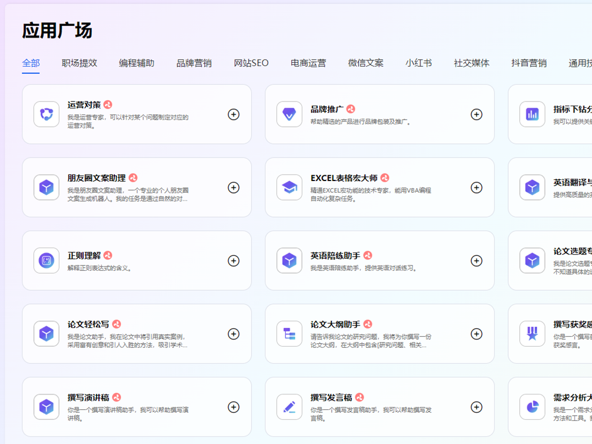592x444 pixels.
Task: Switch to the 职场提效 tab
Action: click(79, 63)
